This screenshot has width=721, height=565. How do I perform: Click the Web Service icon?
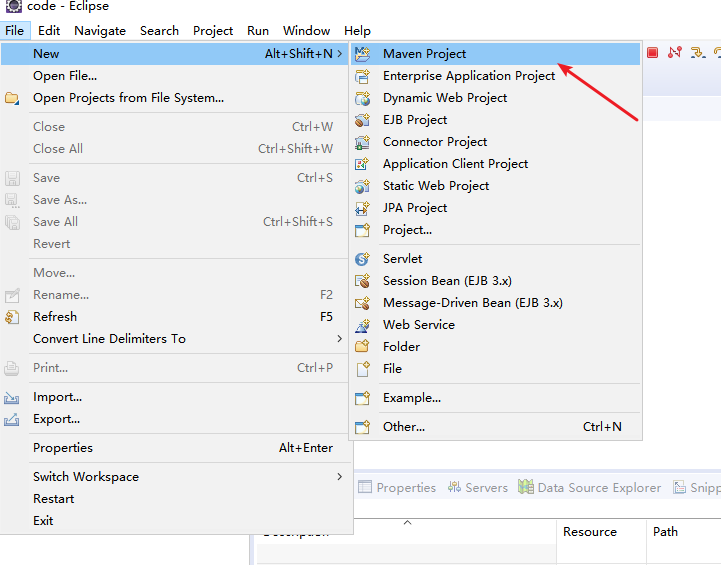click(362, 325)
